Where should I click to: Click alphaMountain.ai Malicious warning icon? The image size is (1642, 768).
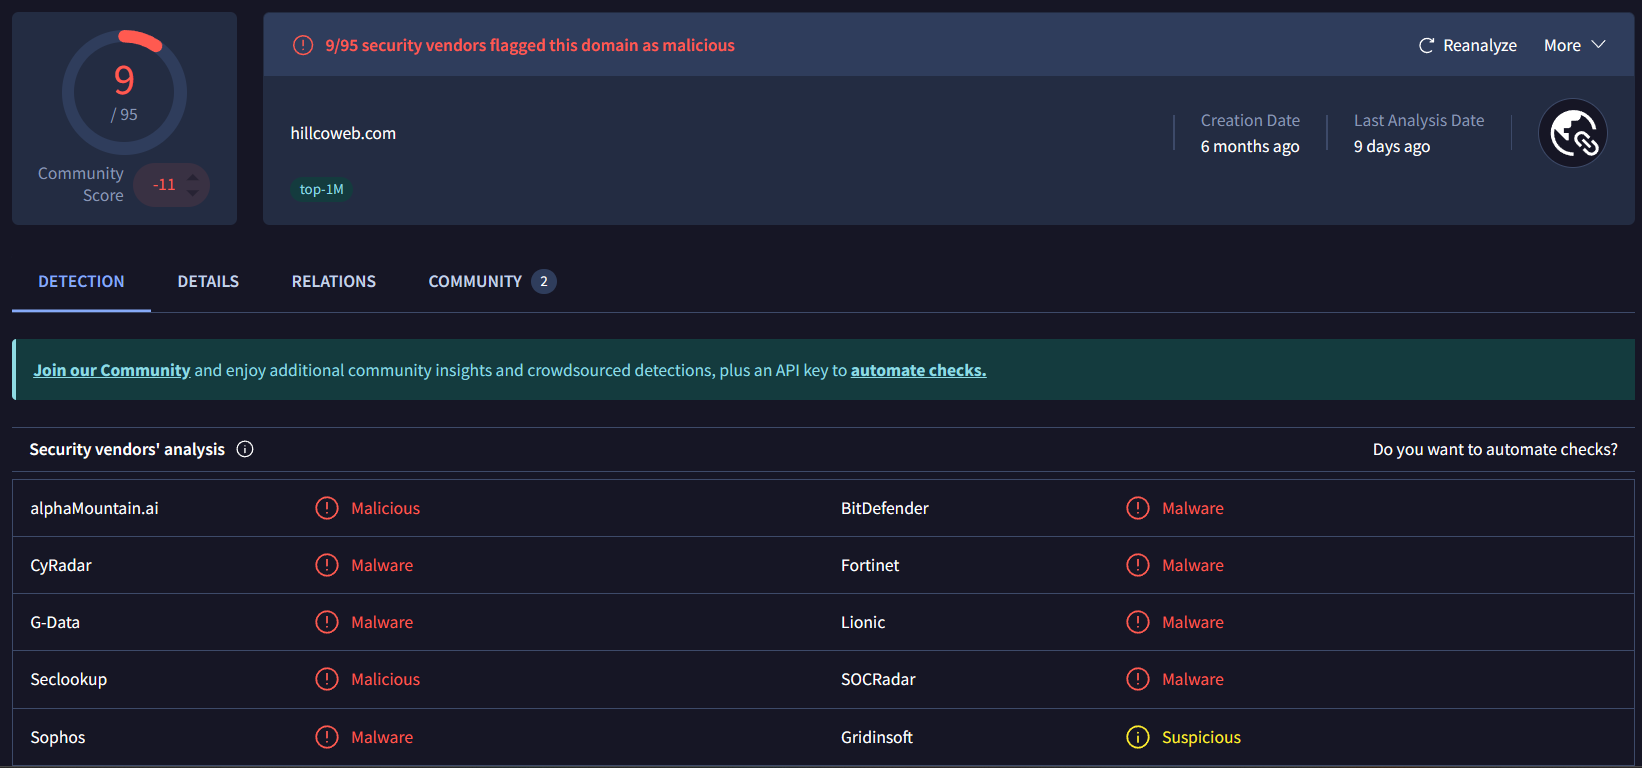[327, 508]
